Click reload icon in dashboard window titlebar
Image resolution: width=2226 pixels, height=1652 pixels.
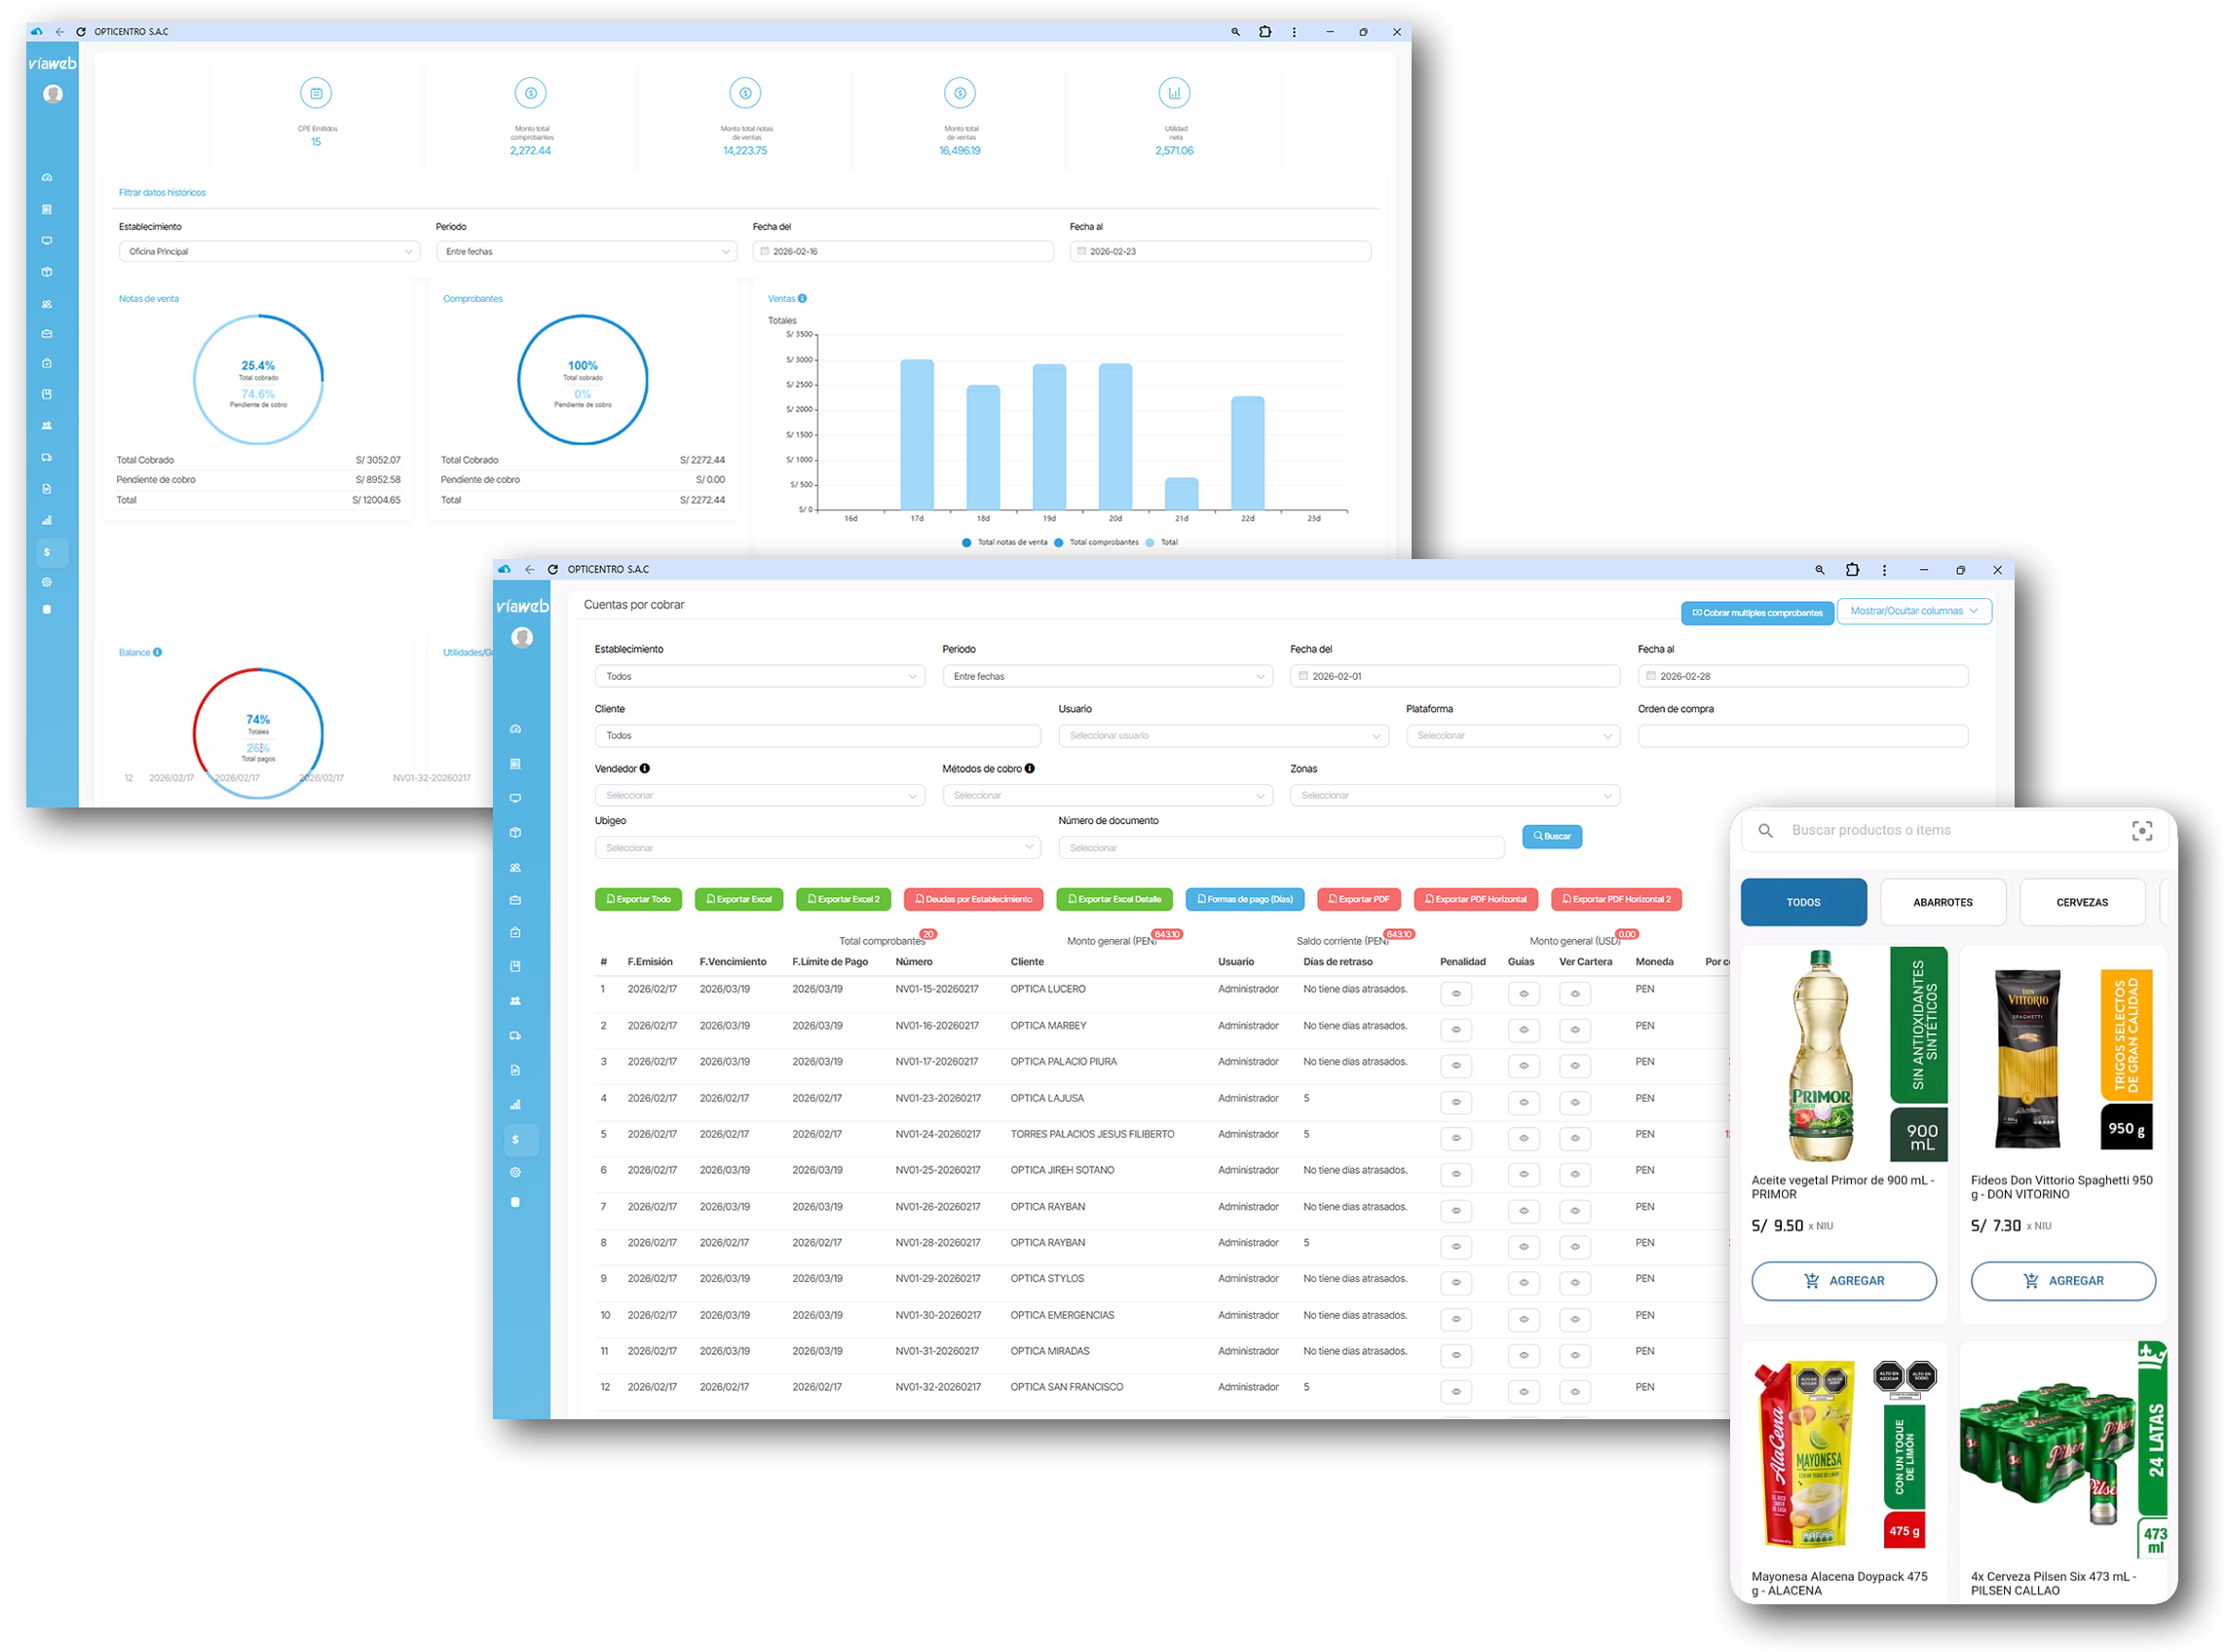[81, 32]
